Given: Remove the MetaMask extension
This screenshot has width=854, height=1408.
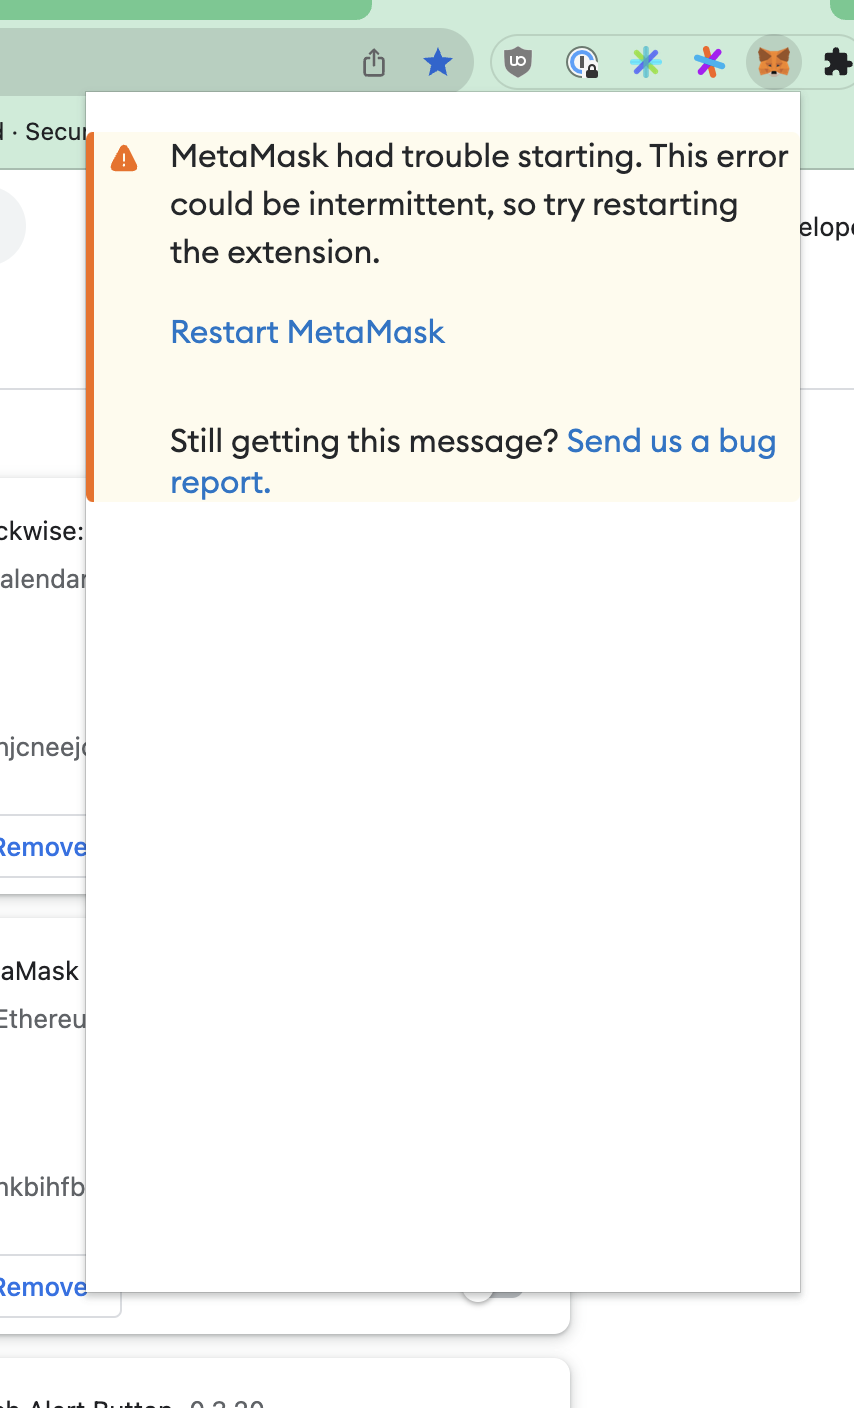Looking at the screenshot, I should pyautogui.click(x=41, y=1287).
